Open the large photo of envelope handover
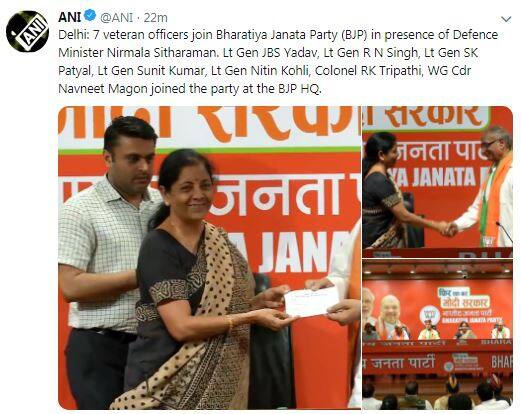Image resolution: width=521 pixels, height=414 pixels. tap(209, 257)
